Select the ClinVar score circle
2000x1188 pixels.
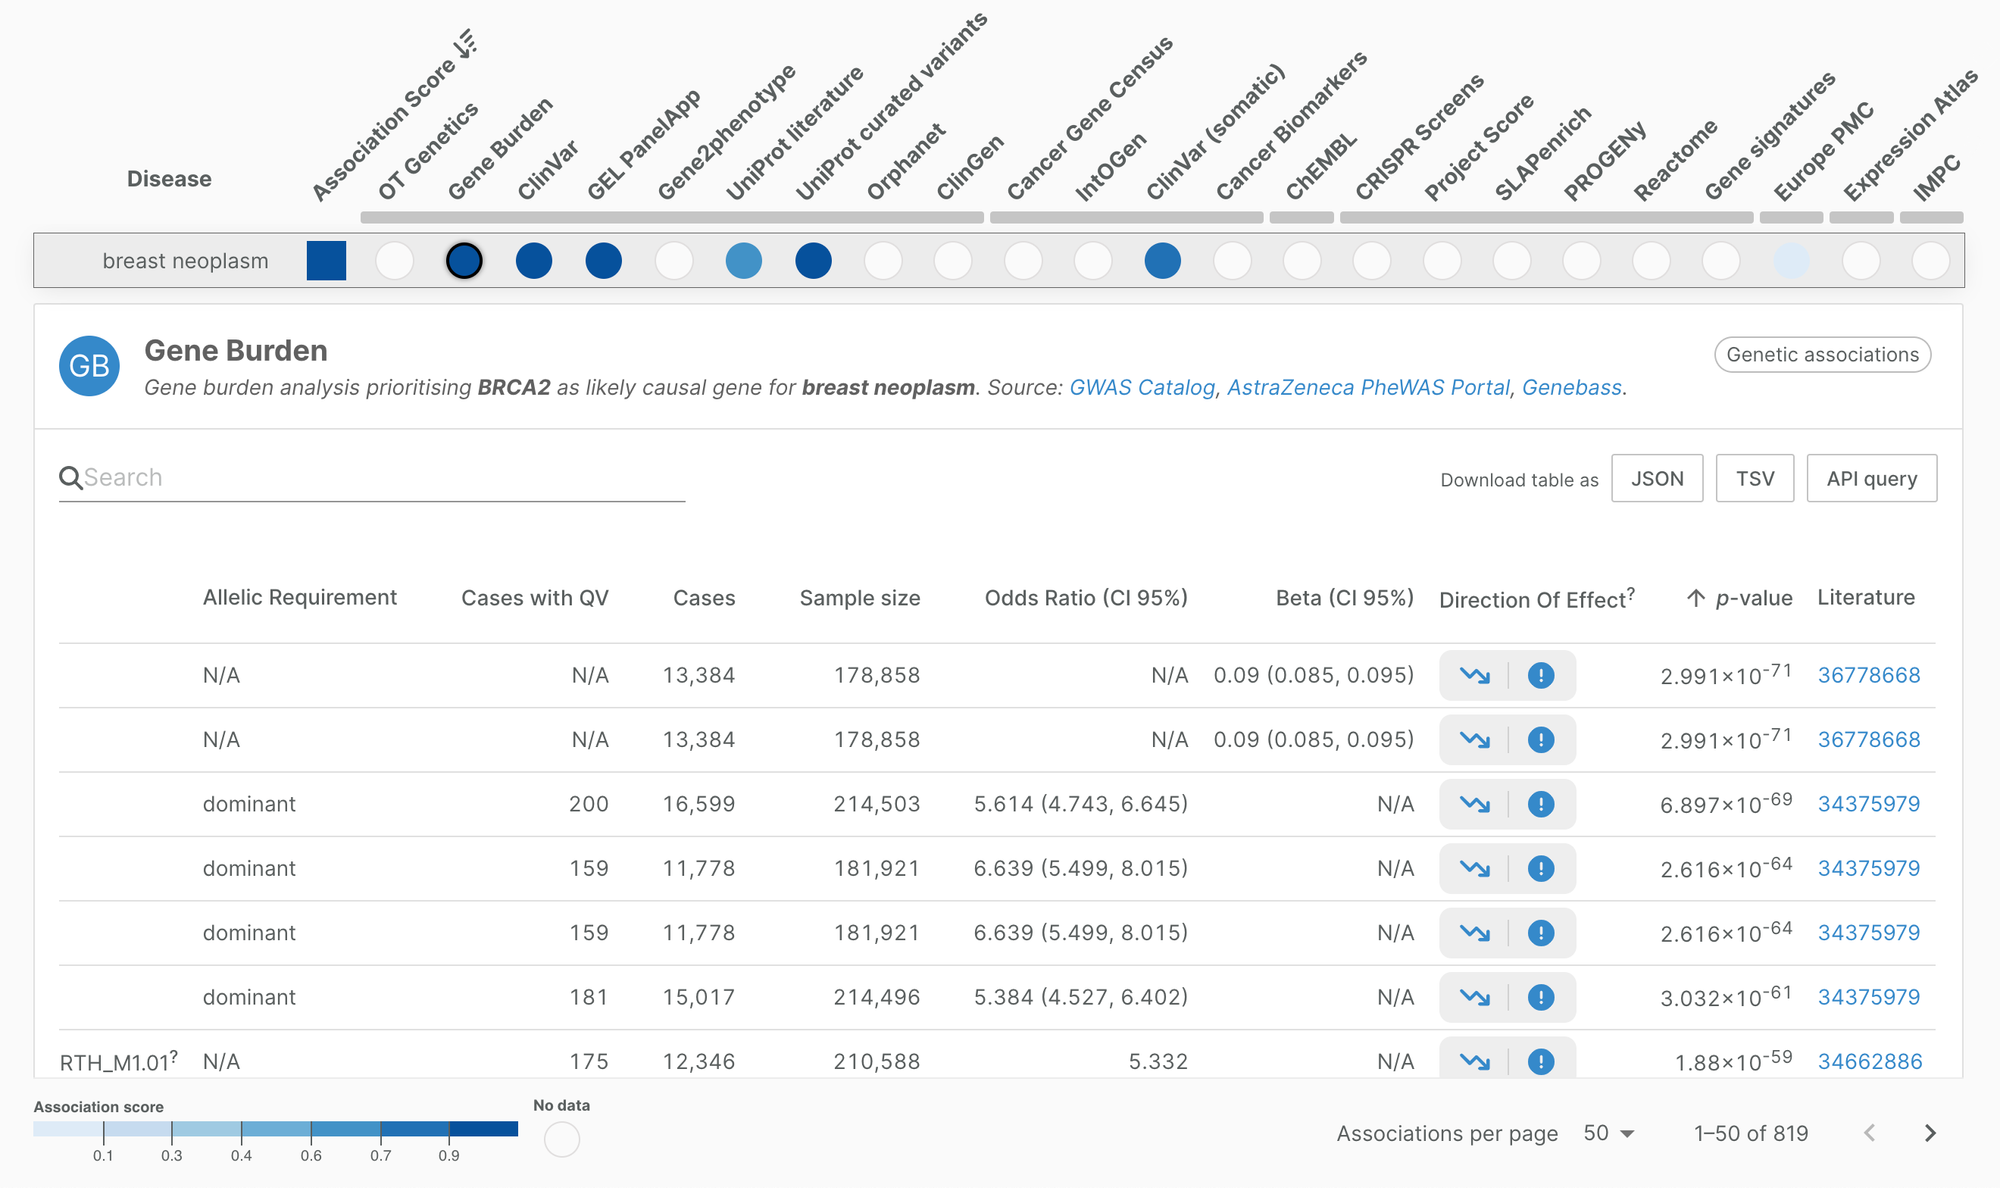tap(534, 261)
